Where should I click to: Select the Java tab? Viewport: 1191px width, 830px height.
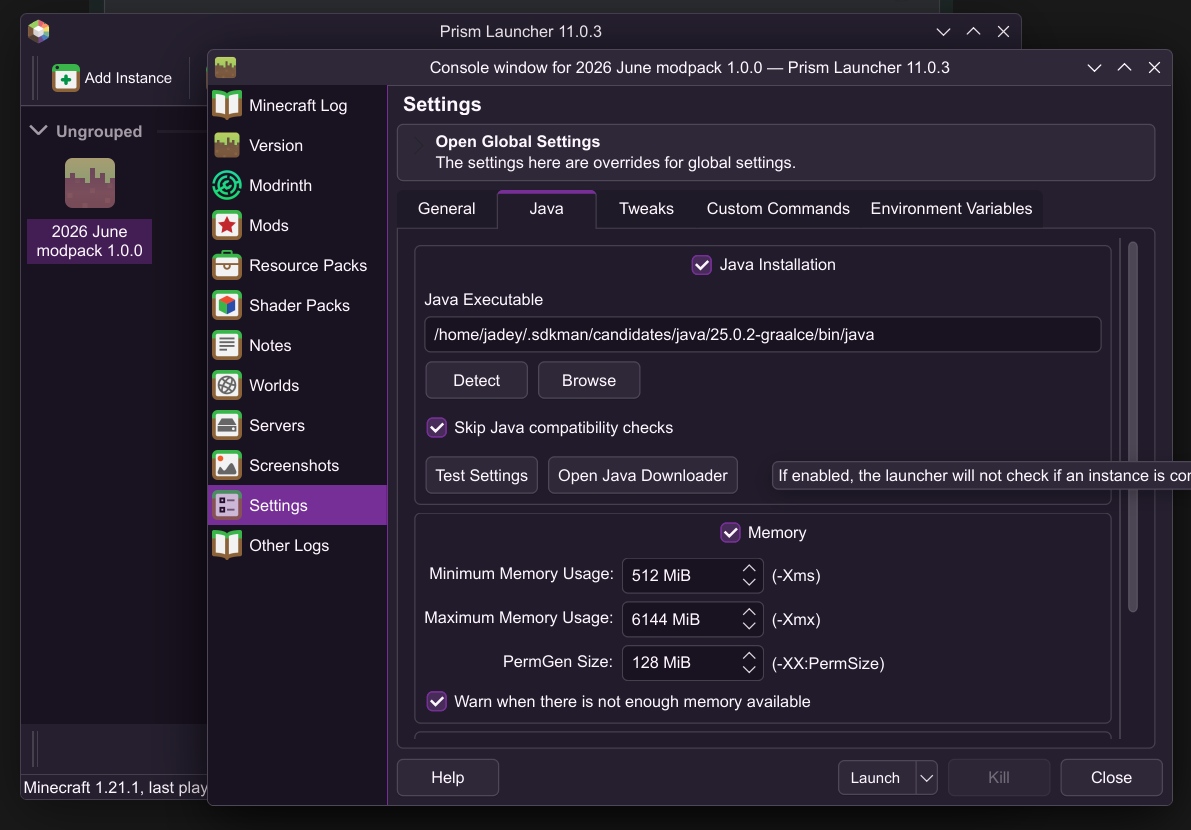(546, 209)
